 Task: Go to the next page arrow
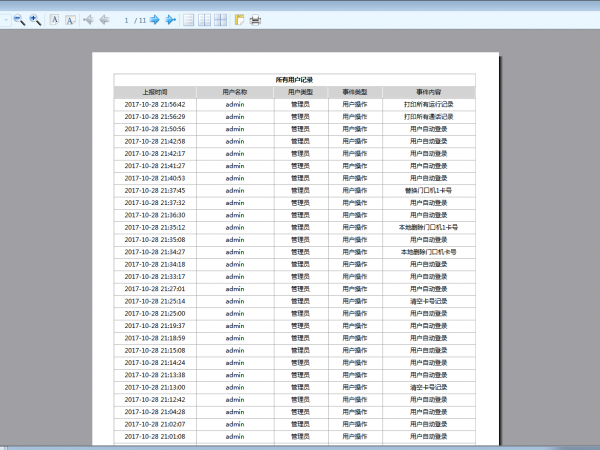pos(155,20)
